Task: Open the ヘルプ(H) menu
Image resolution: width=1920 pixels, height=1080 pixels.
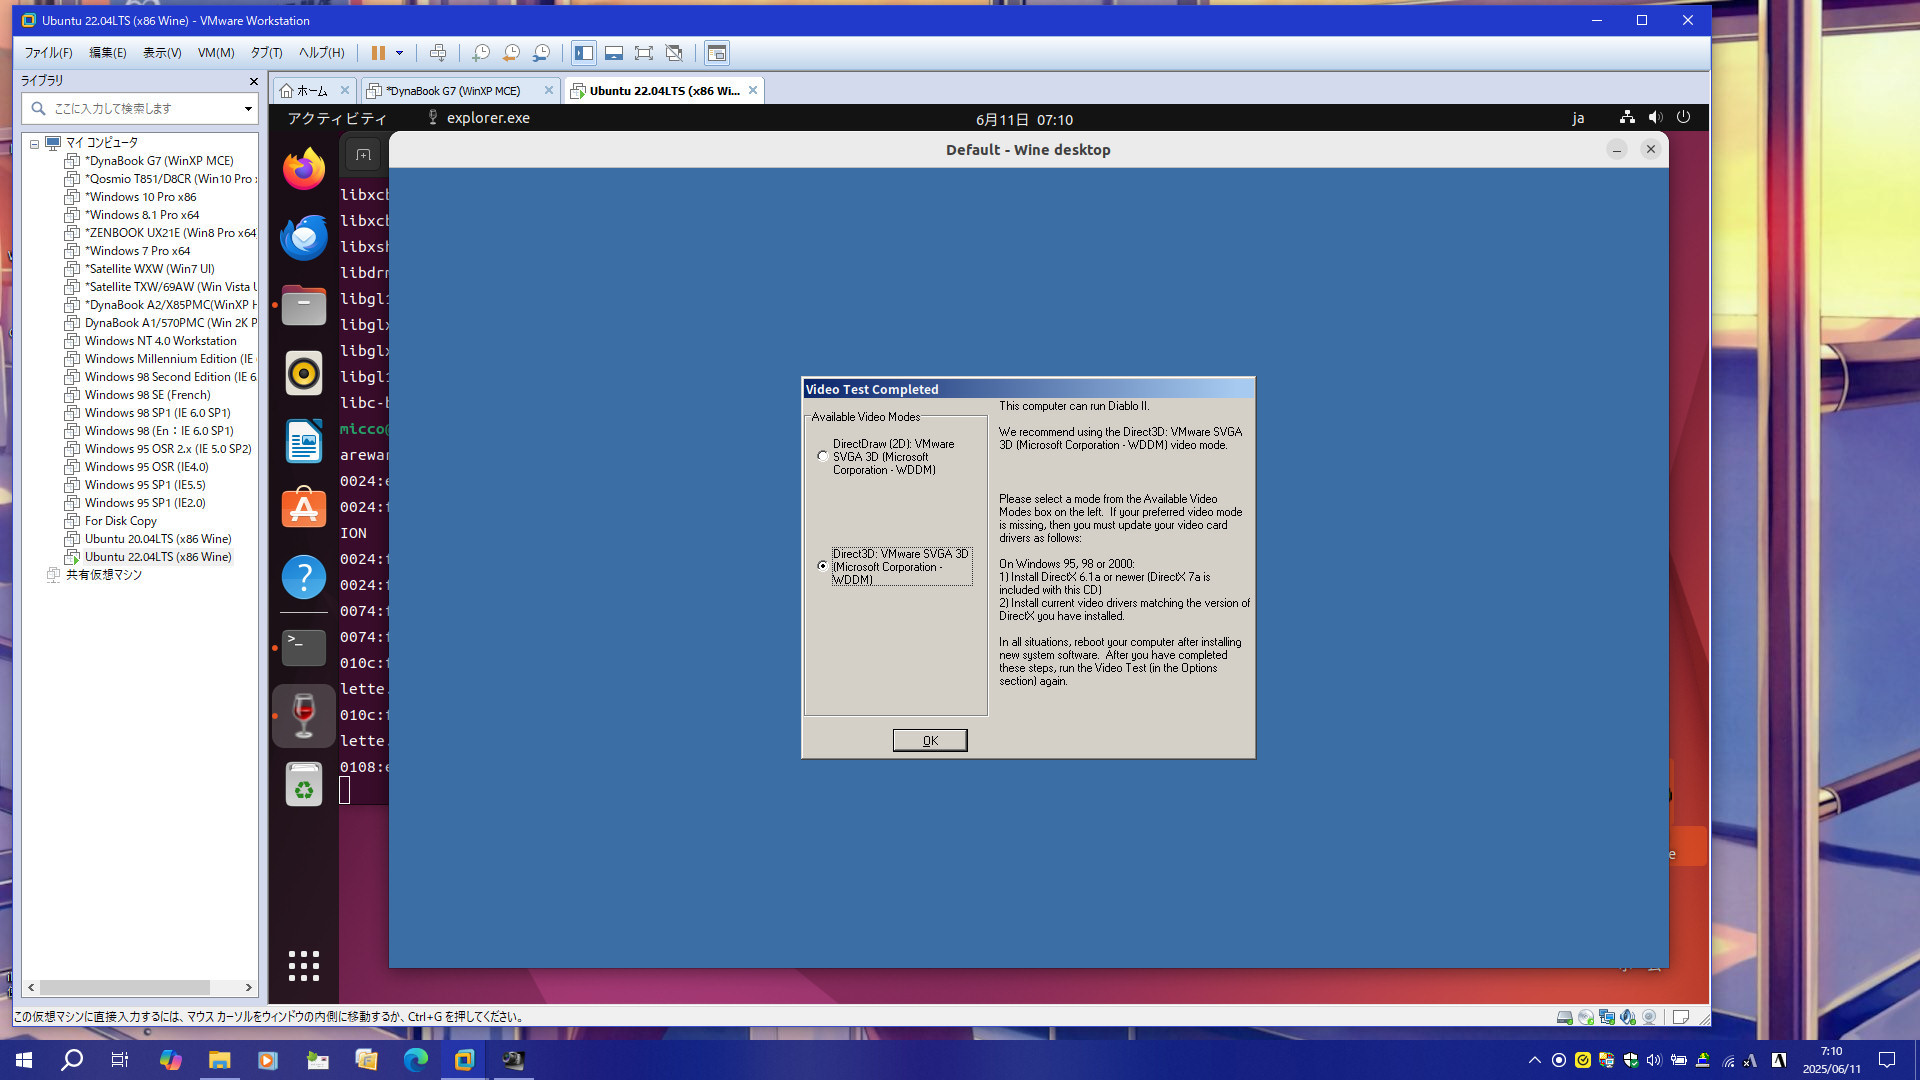Action: click(321, 53)
